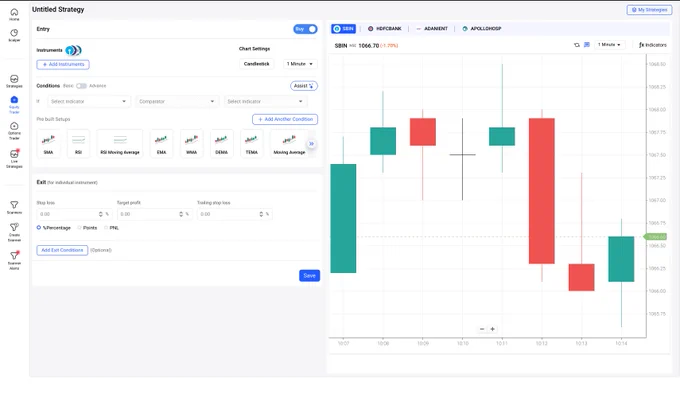680x398 pixels.
Task: Open Options Trader in the sidebar
Action: pyautogui.click(x=14, y=130)
